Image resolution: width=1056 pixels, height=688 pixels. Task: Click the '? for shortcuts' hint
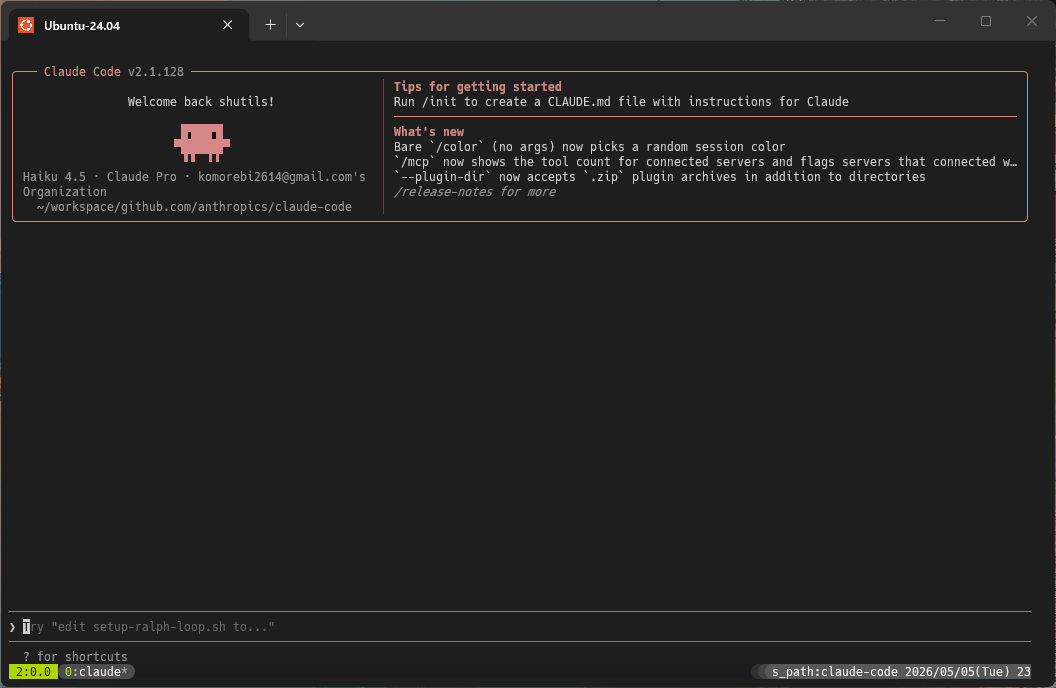point(75,656)
